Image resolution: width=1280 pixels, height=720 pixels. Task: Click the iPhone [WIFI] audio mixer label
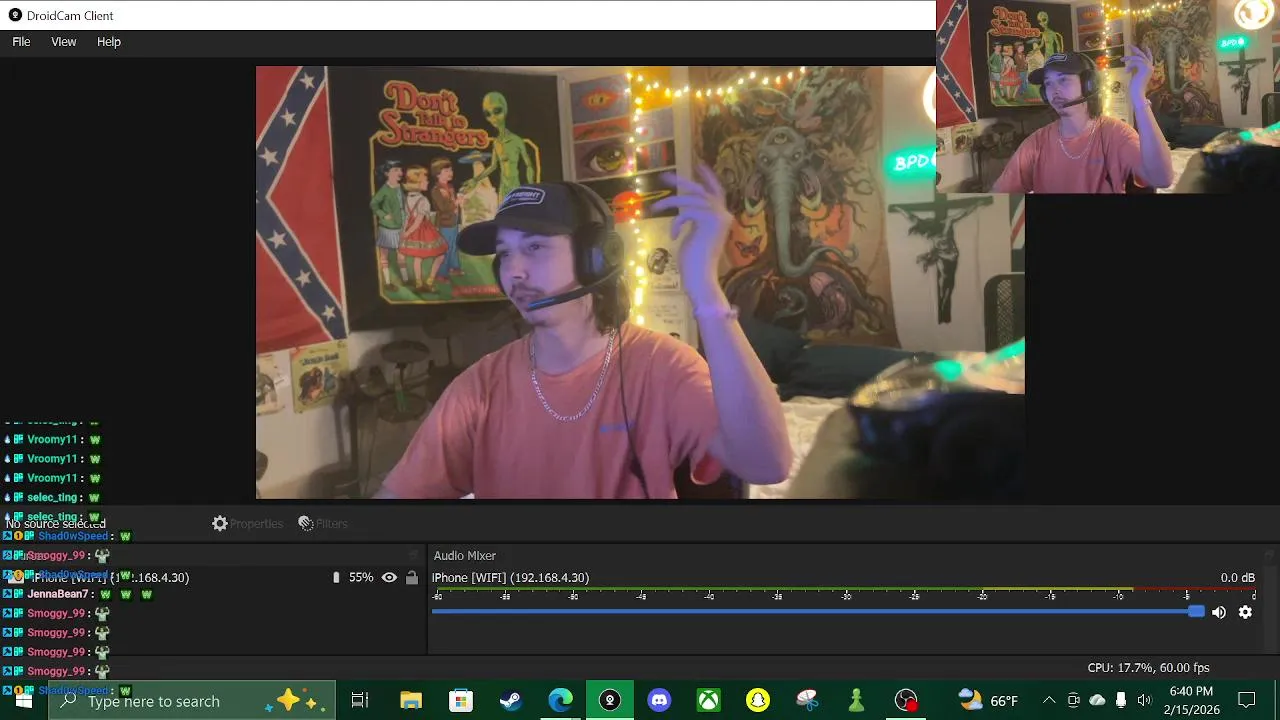tap(510, 578)
